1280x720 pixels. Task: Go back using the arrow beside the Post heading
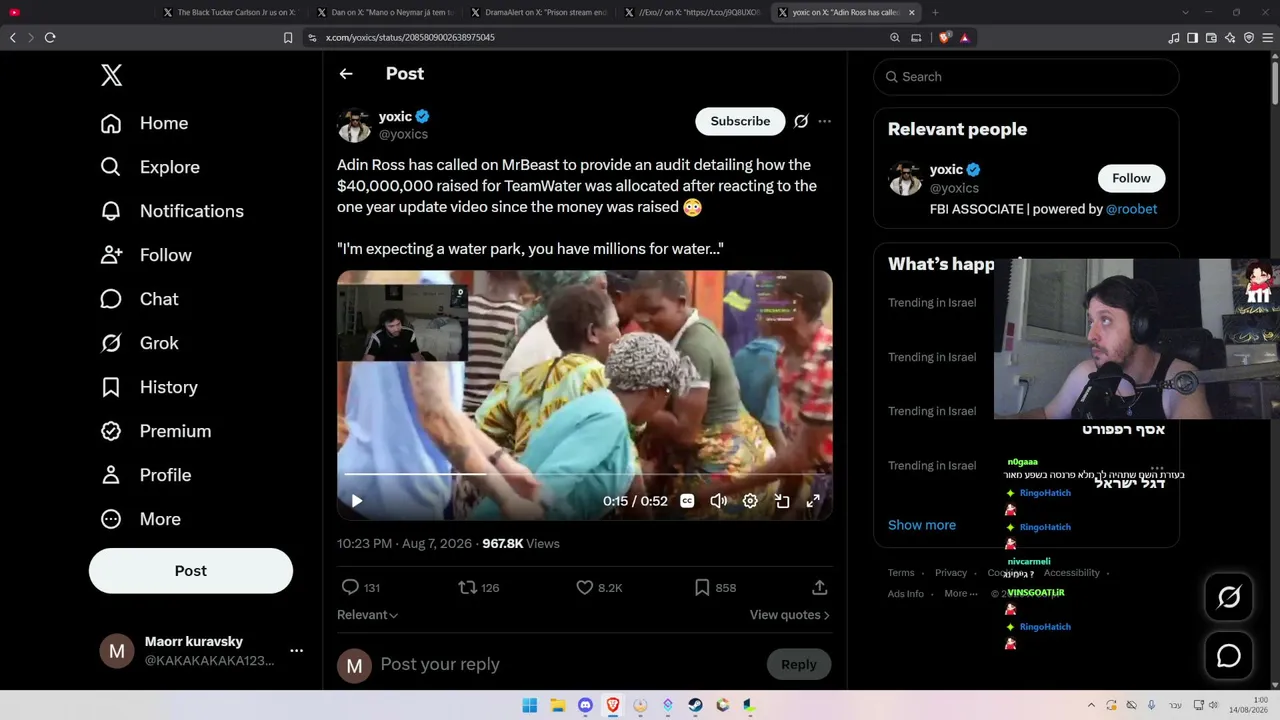(346, 74)
